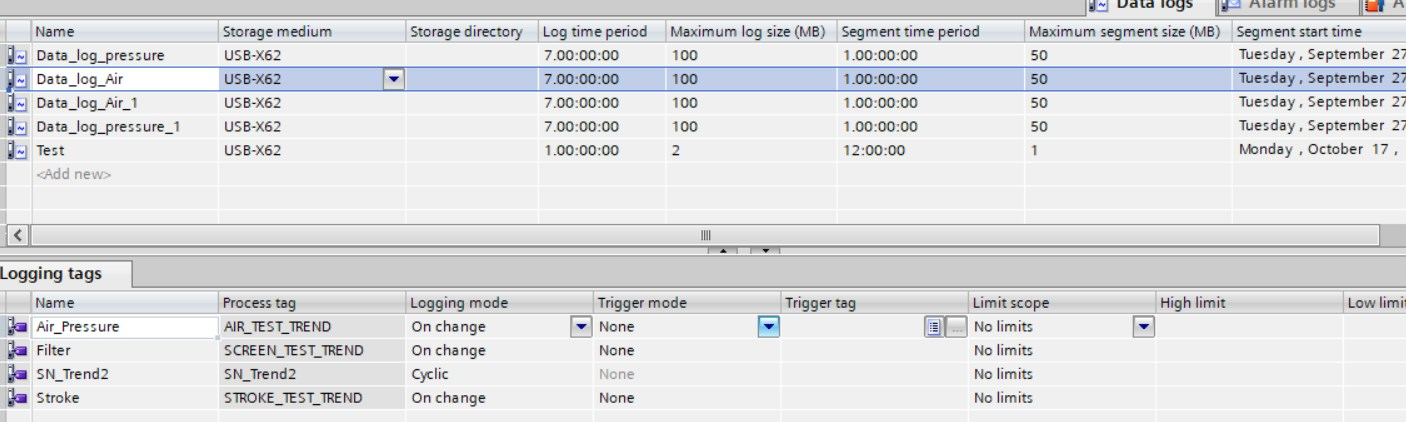
Task: Open Trigger mode dropdown for Air_Pressure
Action: 769,327
